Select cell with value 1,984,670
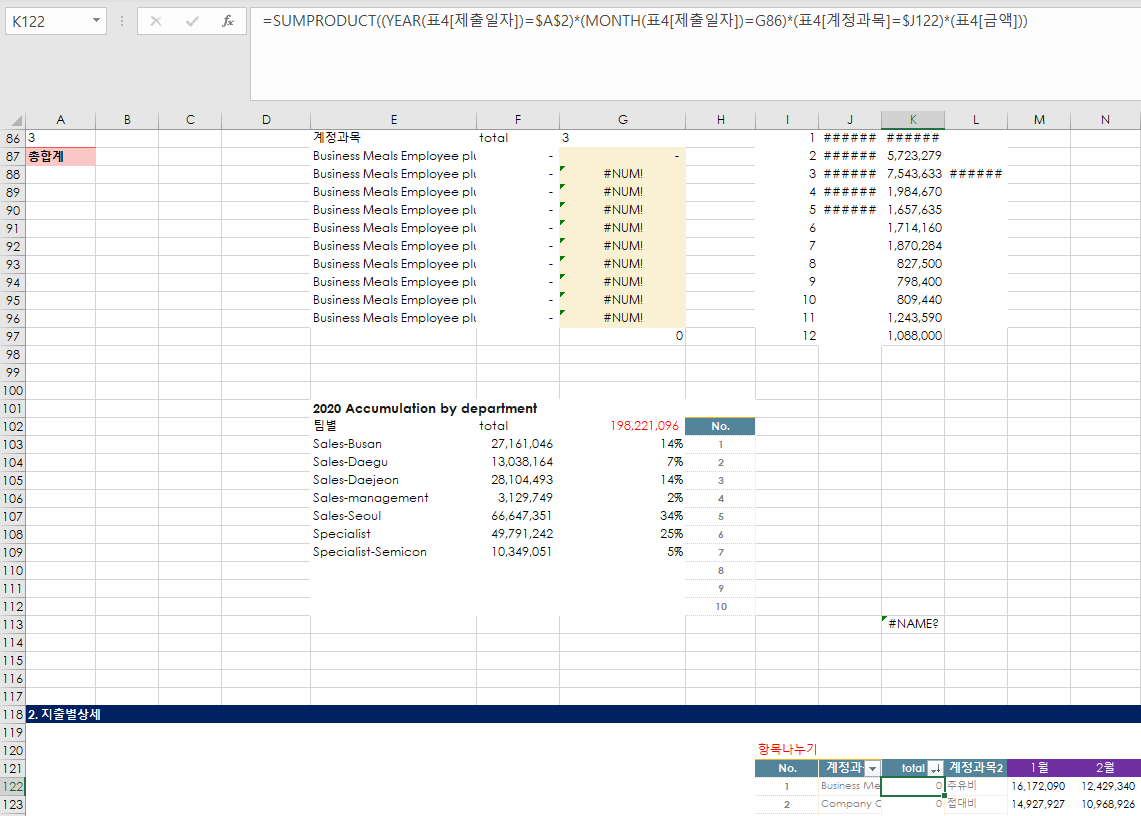The height and width of the screenshot is (816, 1141). coord(913,192)
